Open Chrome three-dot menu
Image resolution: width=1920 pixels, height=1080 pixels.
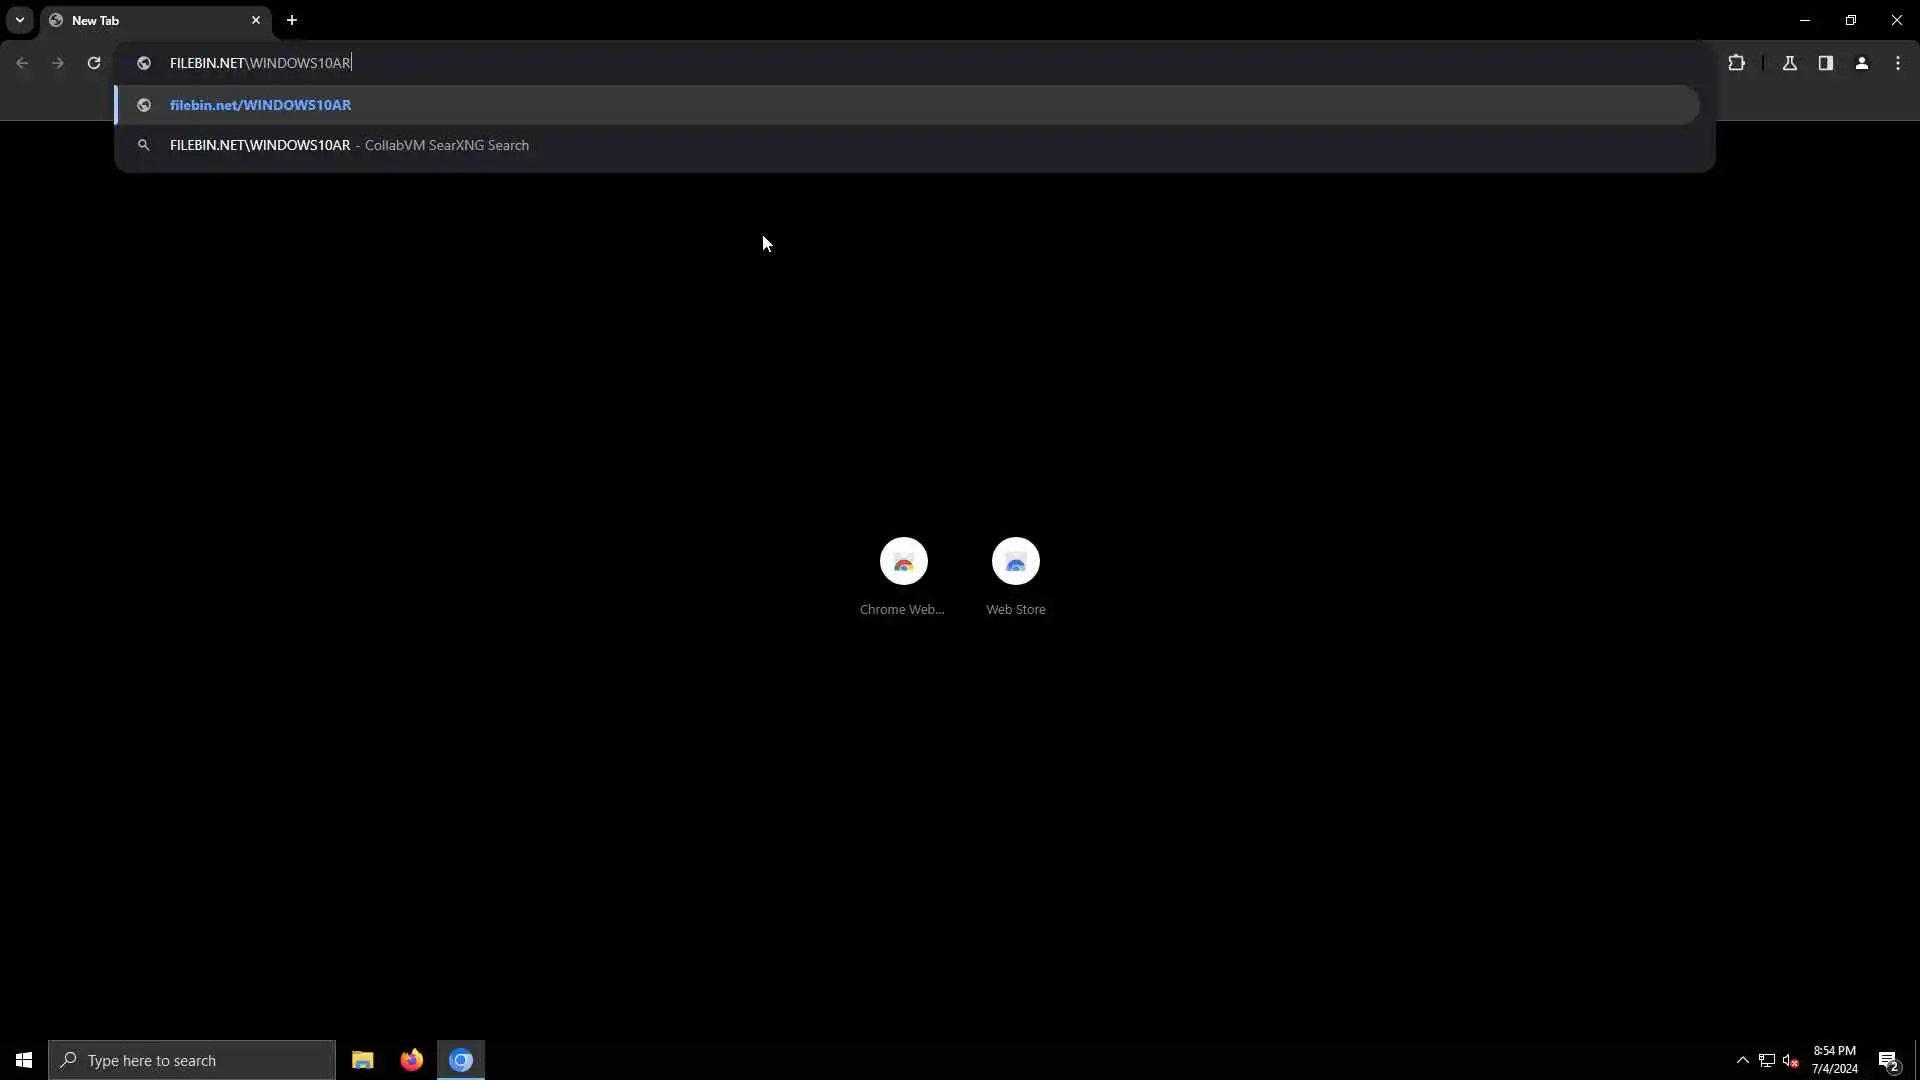1898,63
